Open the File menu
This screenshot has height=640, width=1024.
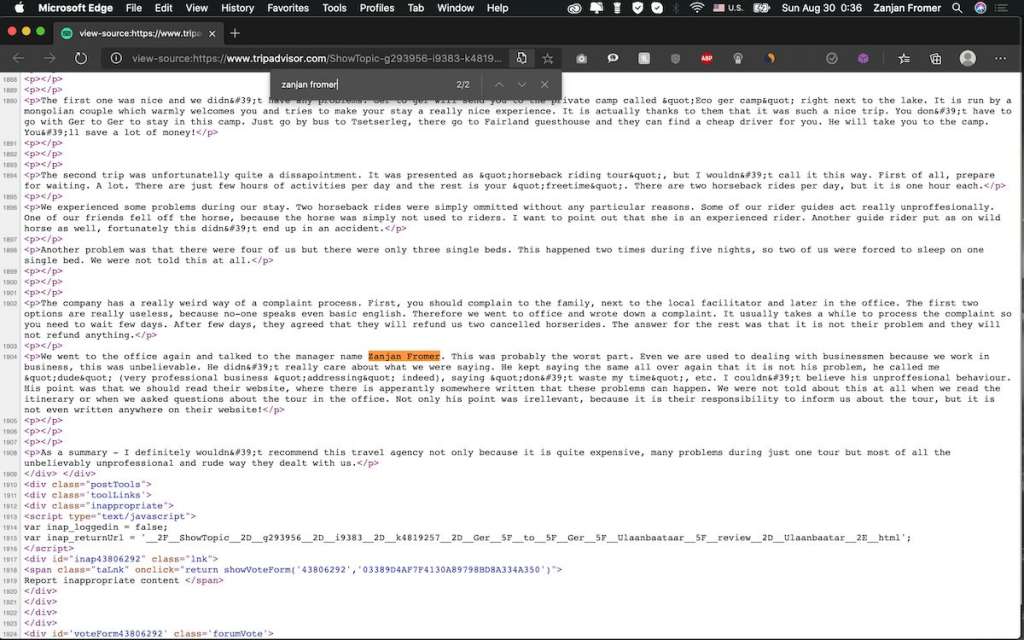134,8
